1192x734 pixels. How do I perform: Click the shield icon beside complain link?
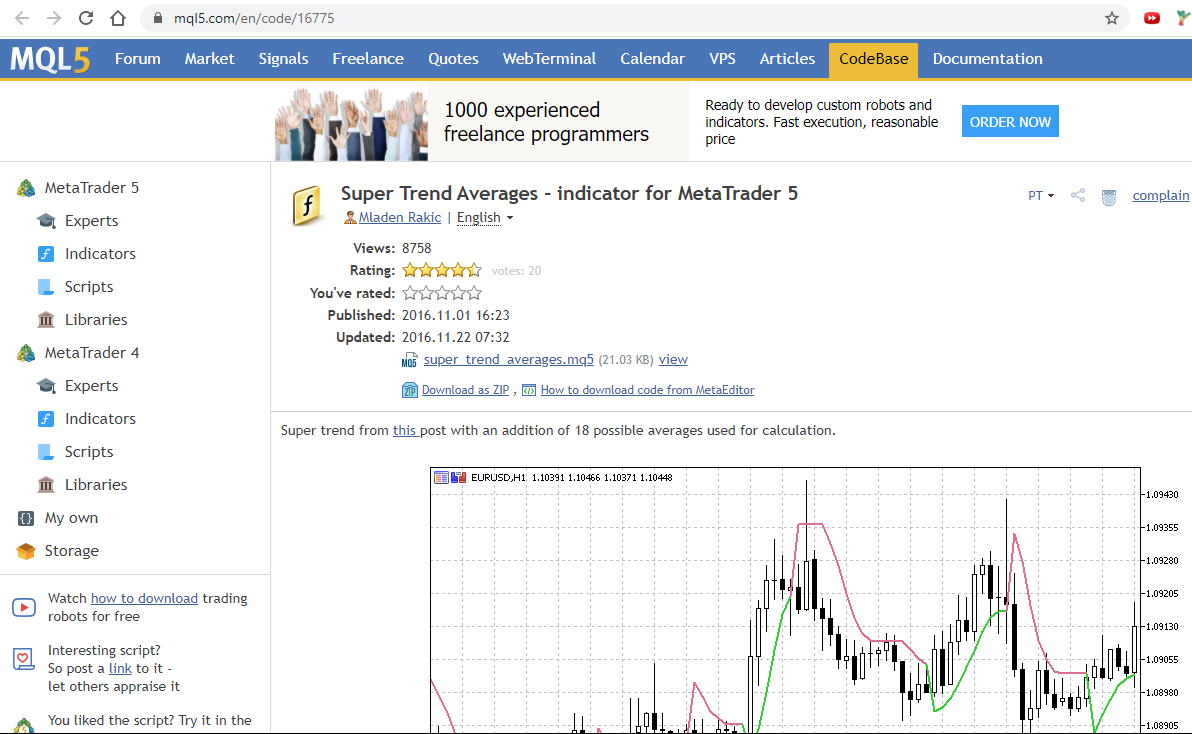1109,198
